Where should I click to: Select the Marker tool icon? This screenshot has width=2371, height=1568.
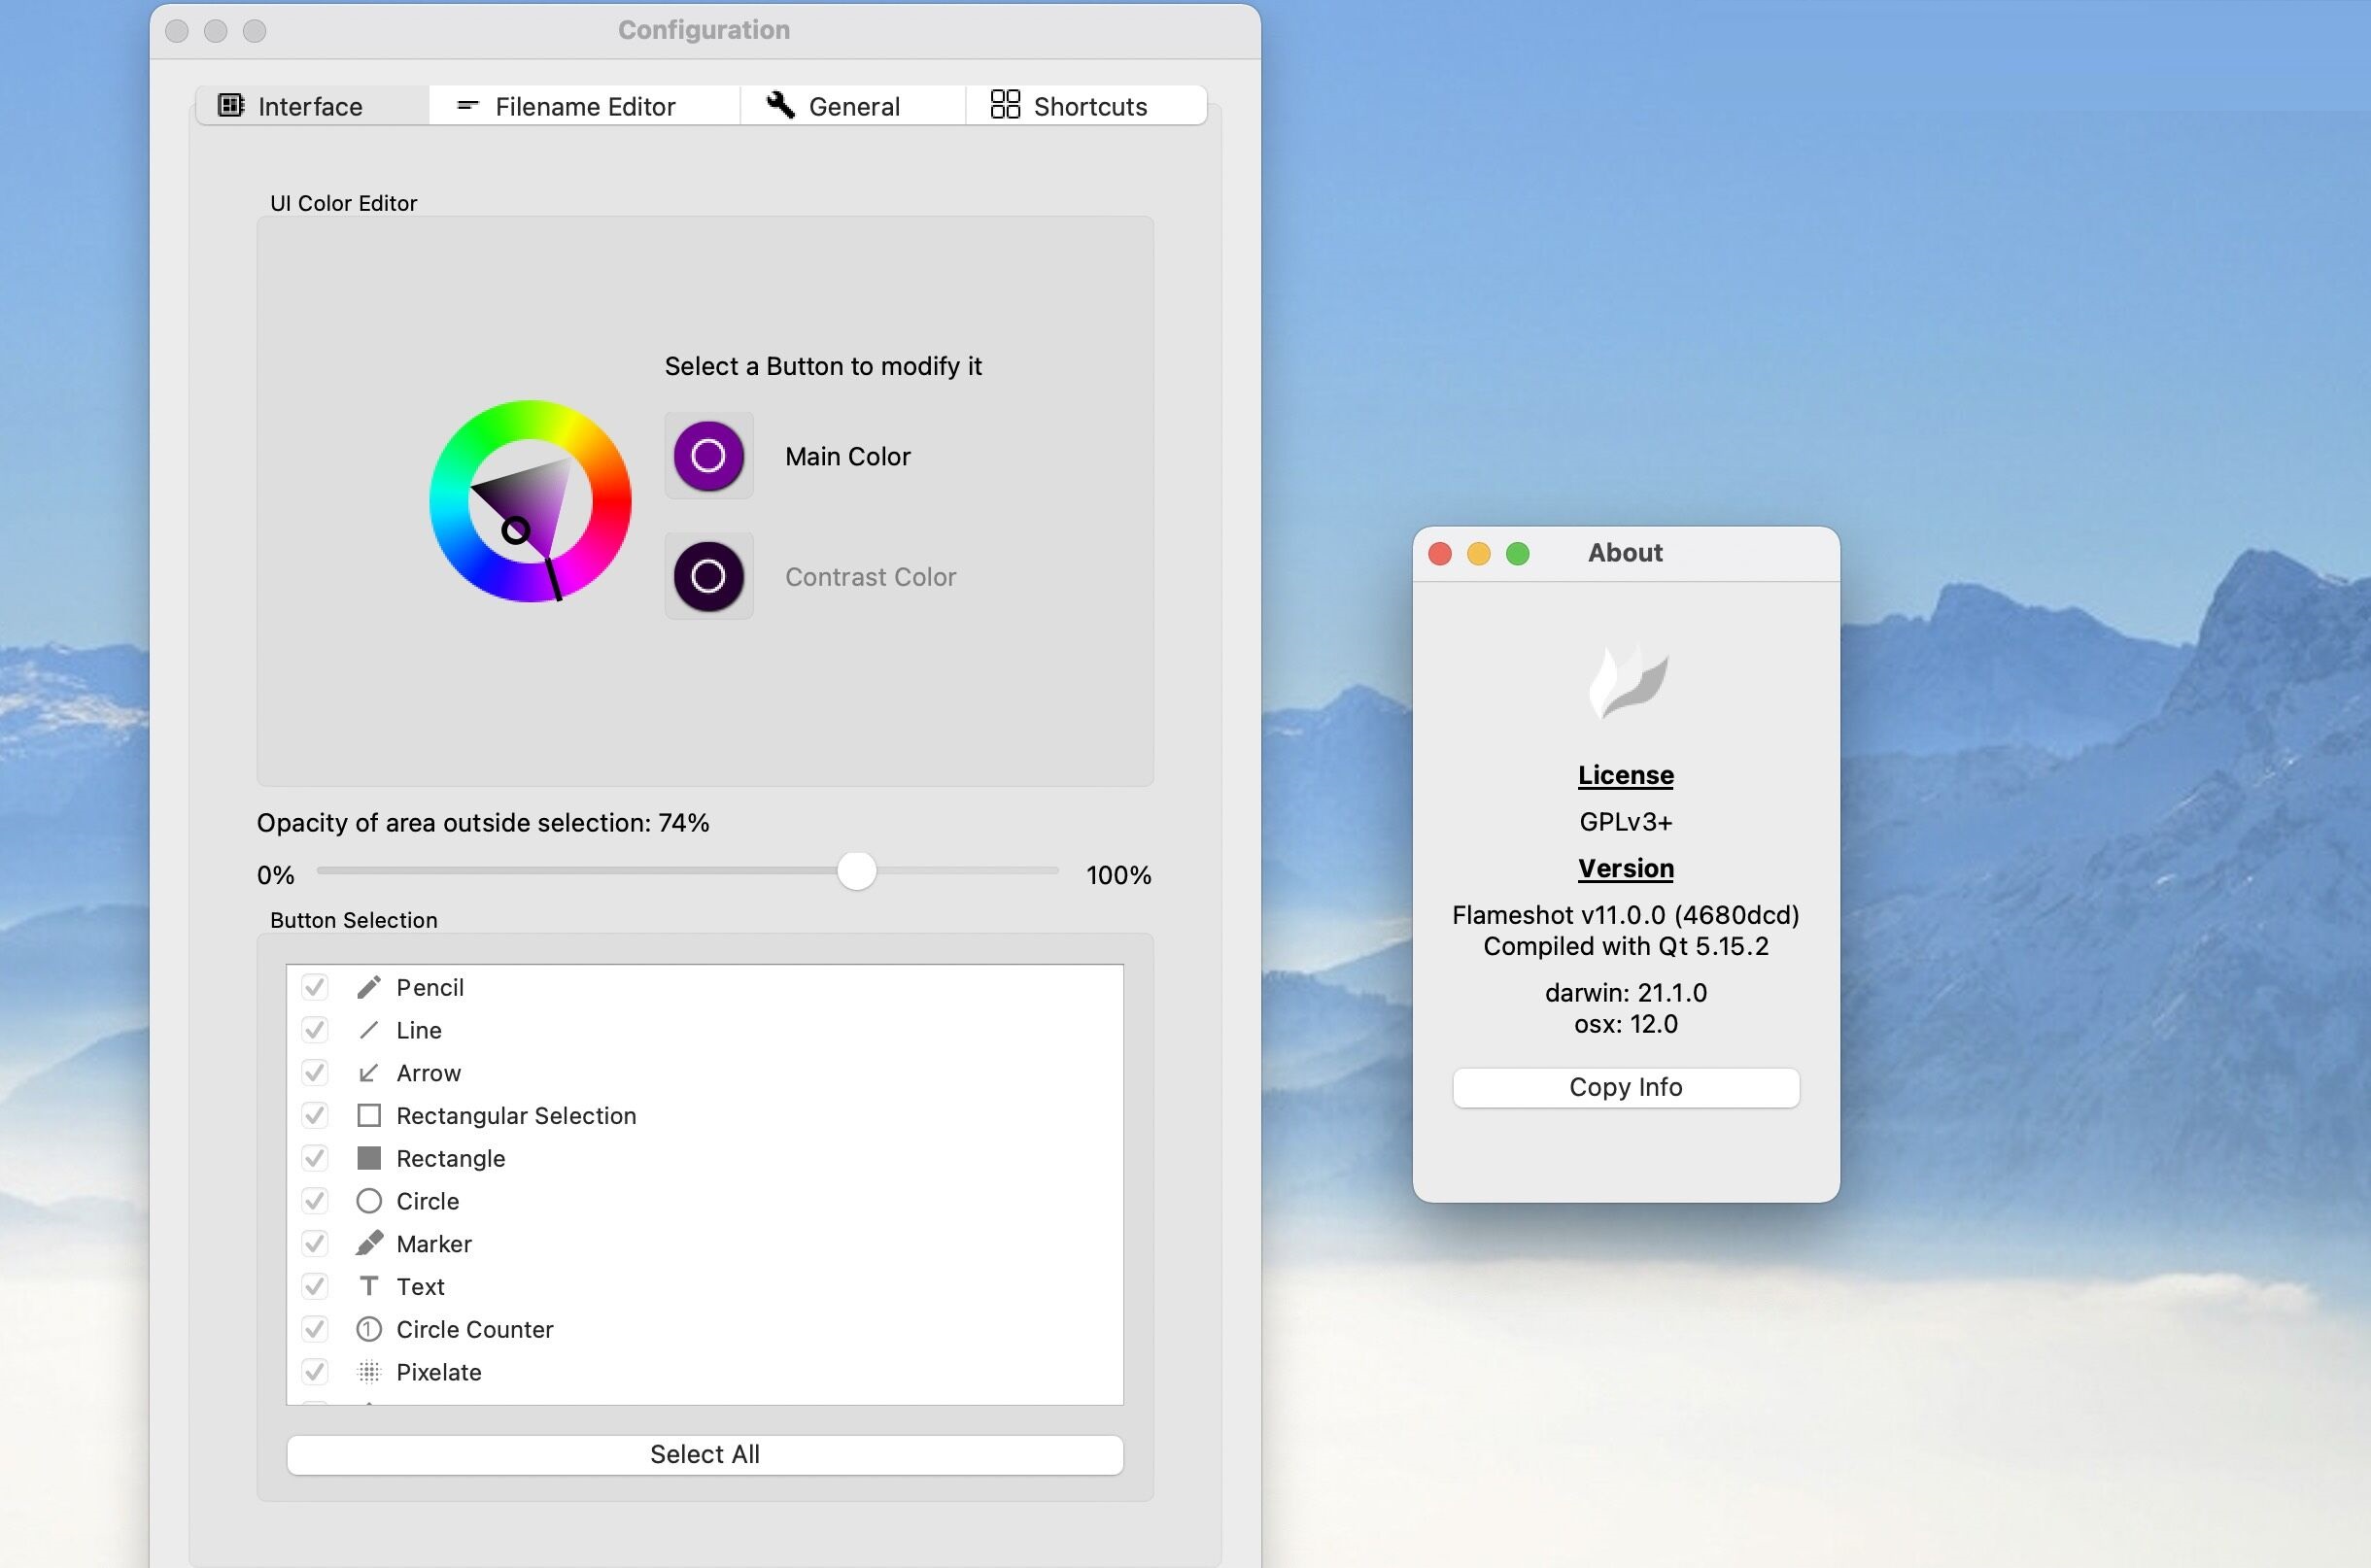coord(367,1243)
